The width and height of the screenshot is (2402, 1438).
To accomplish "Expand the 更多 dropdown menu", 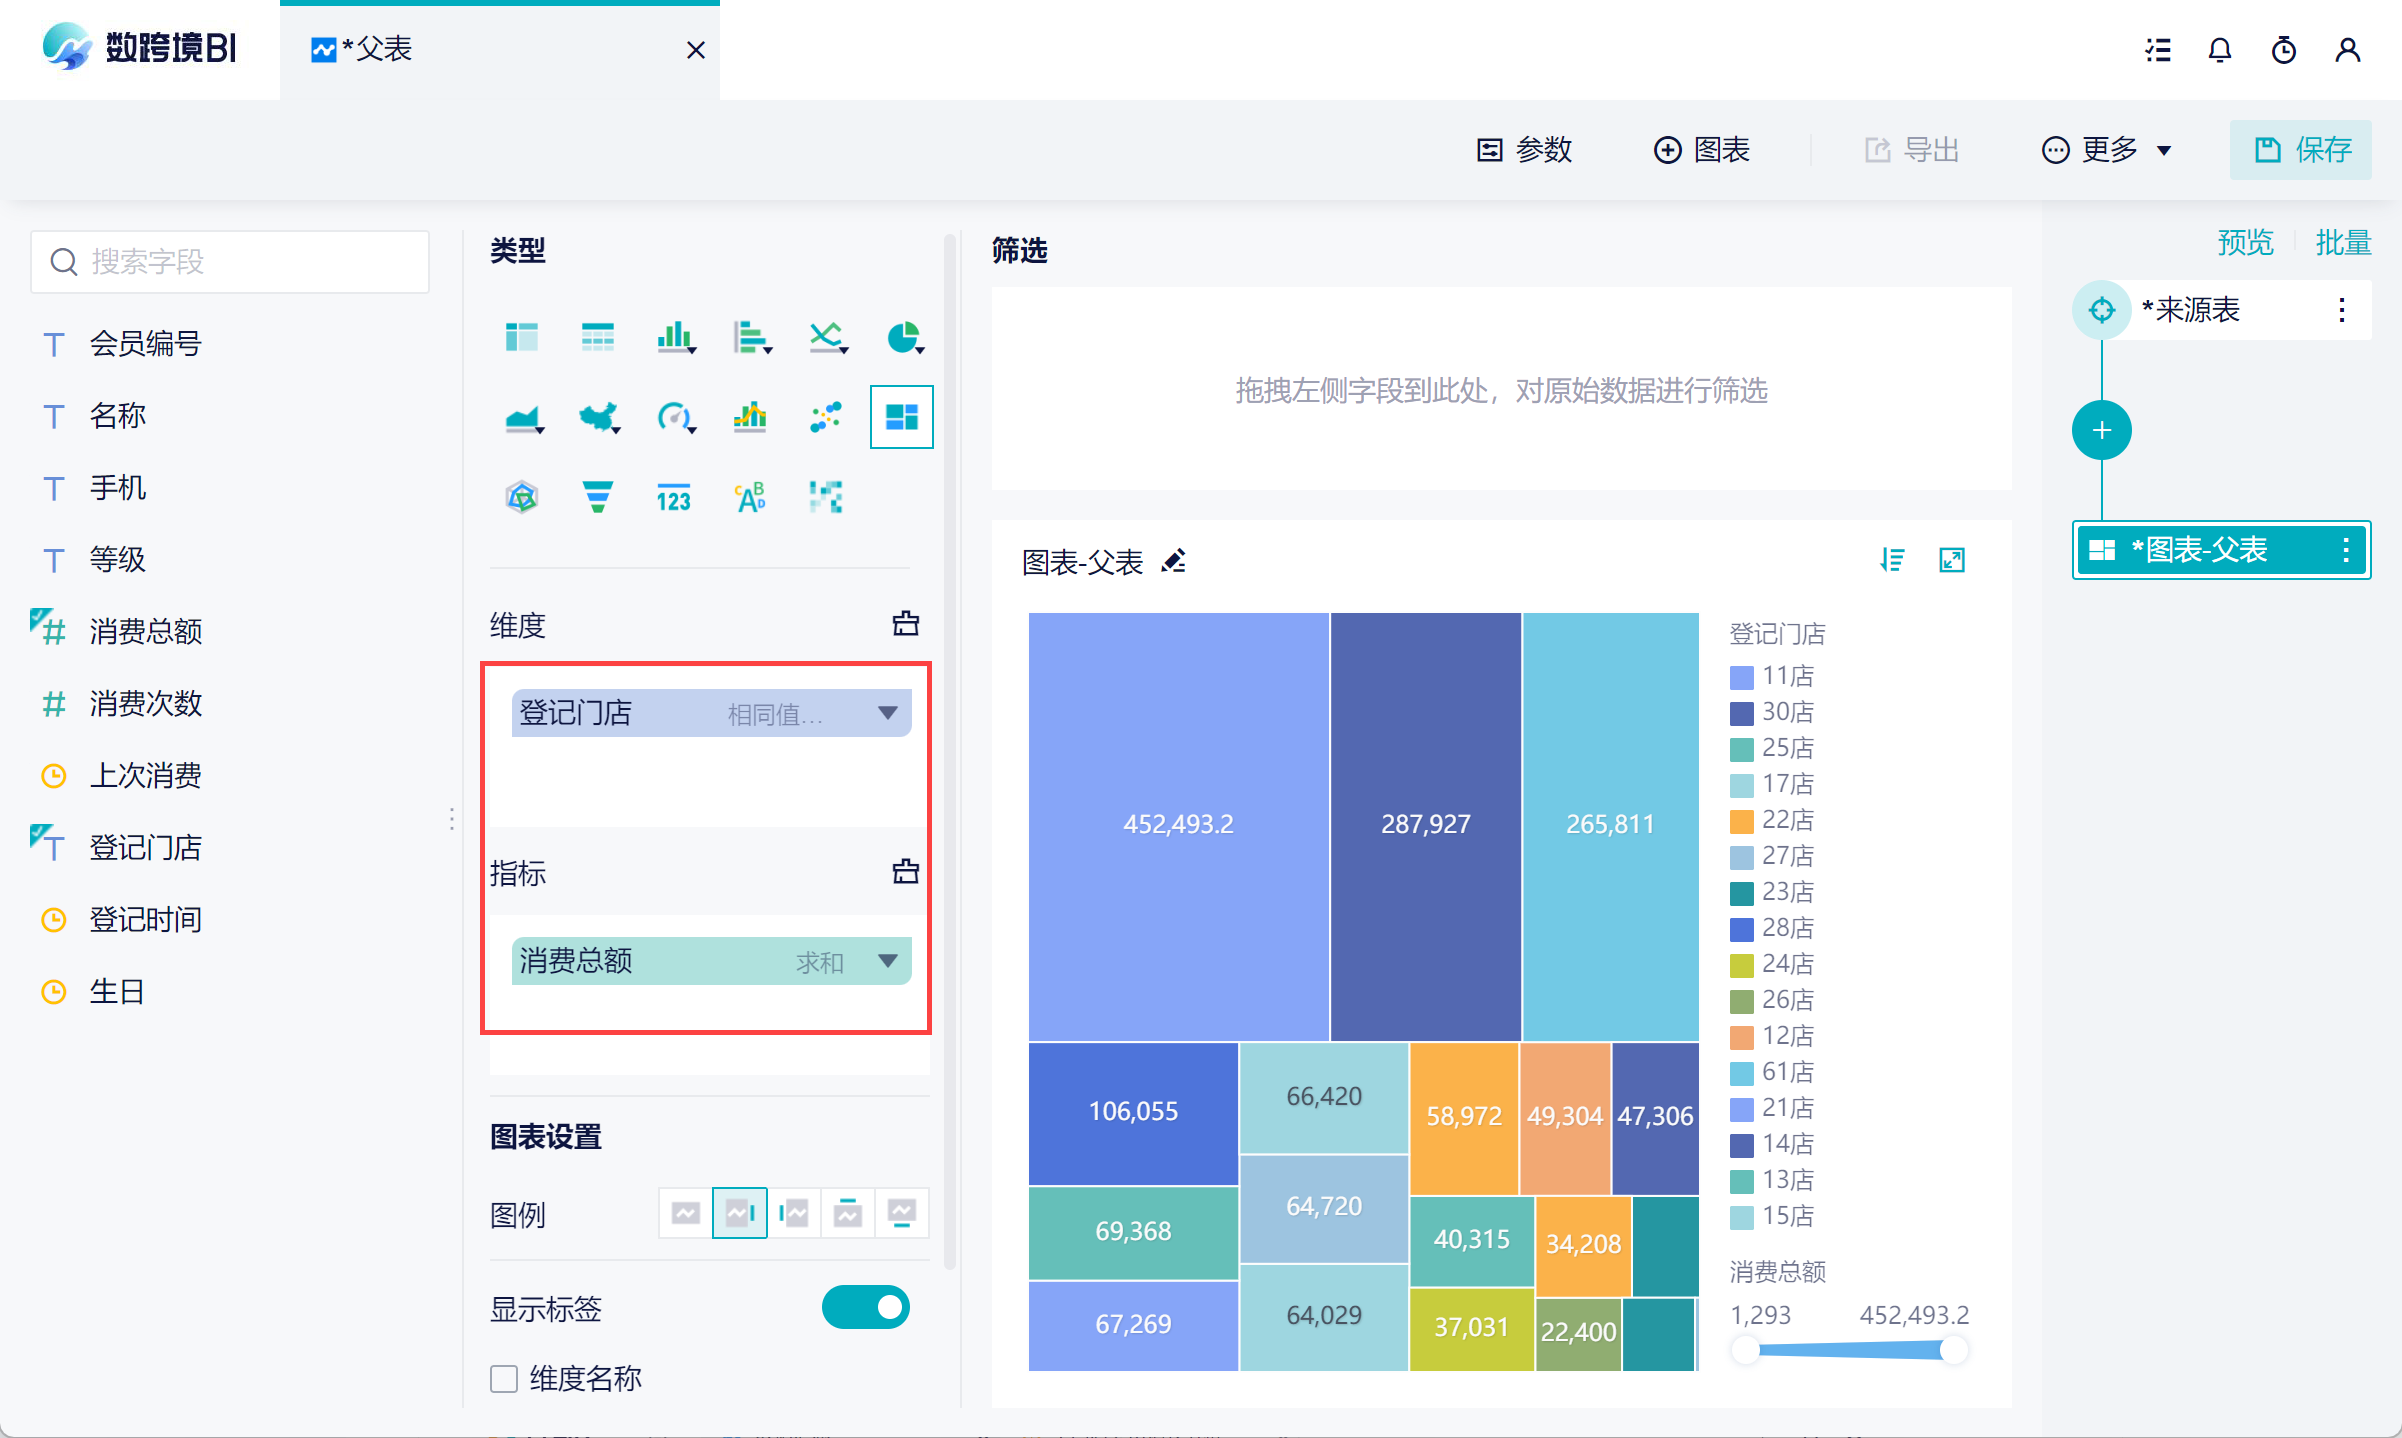I will (x=2107, y=150).
